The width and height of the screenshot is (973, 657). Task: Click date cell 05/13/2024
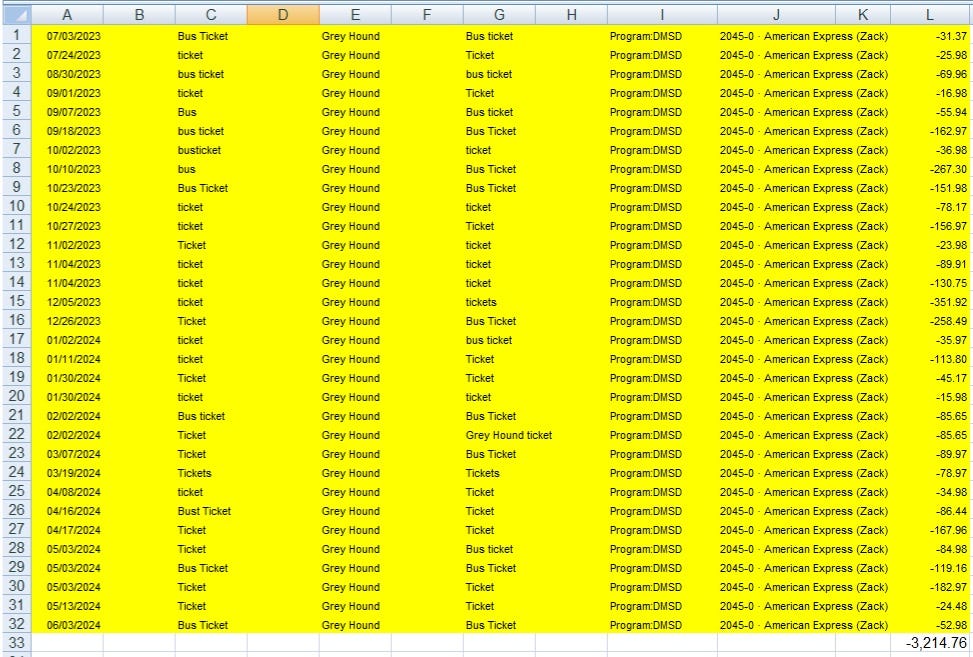coord(67,606)
